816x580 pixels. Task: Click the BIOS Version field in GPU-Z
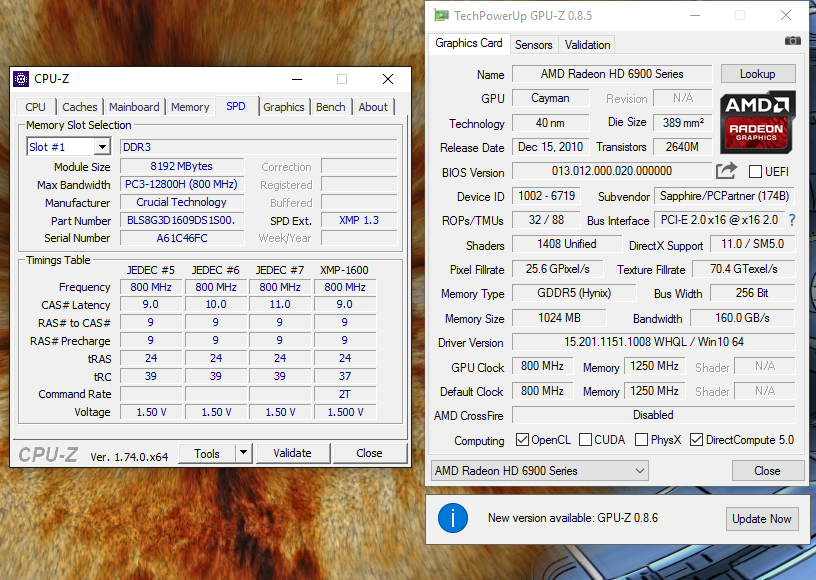(x=612, y=171)
